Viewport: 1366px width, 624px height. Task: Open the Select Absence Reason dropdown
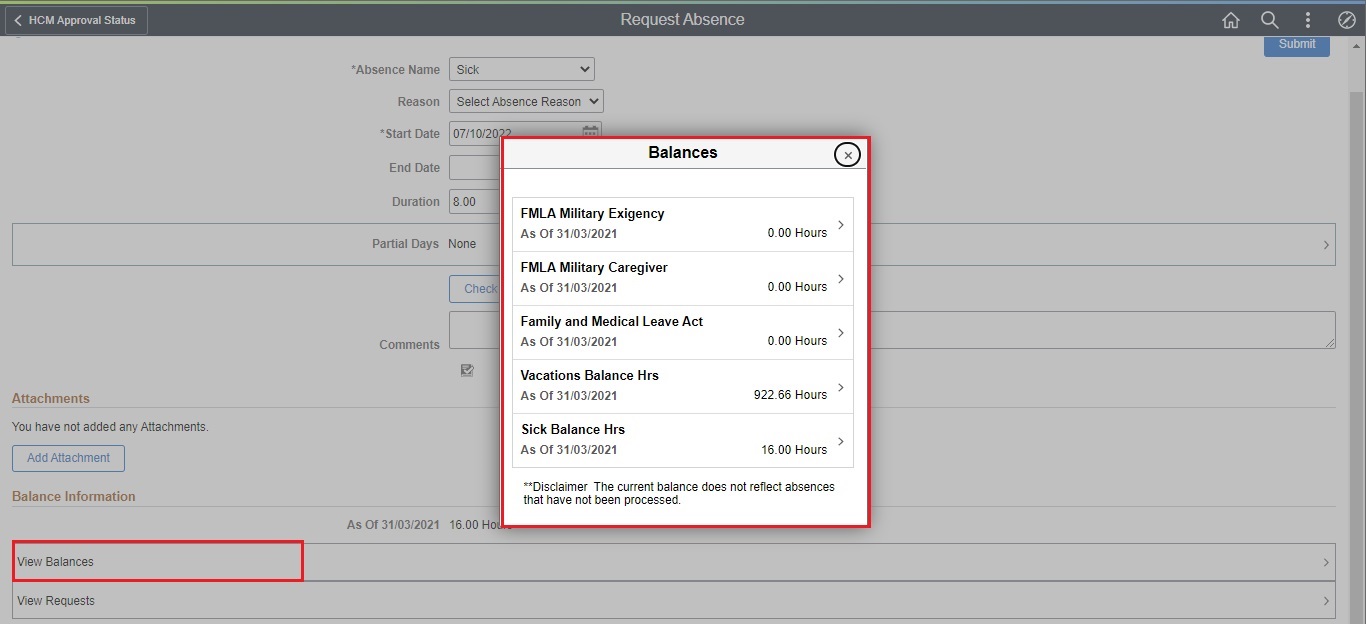point(525,101)
